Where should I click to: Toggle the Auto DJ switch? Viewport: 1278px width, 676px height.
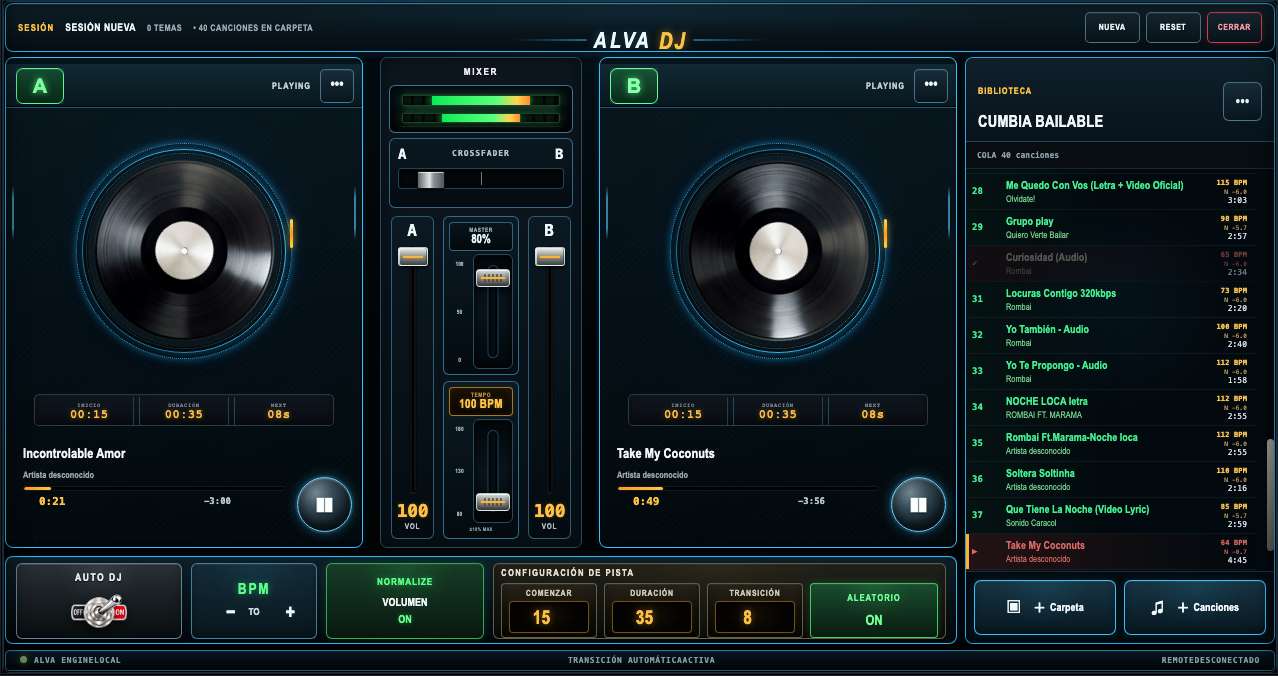[99, 611]
